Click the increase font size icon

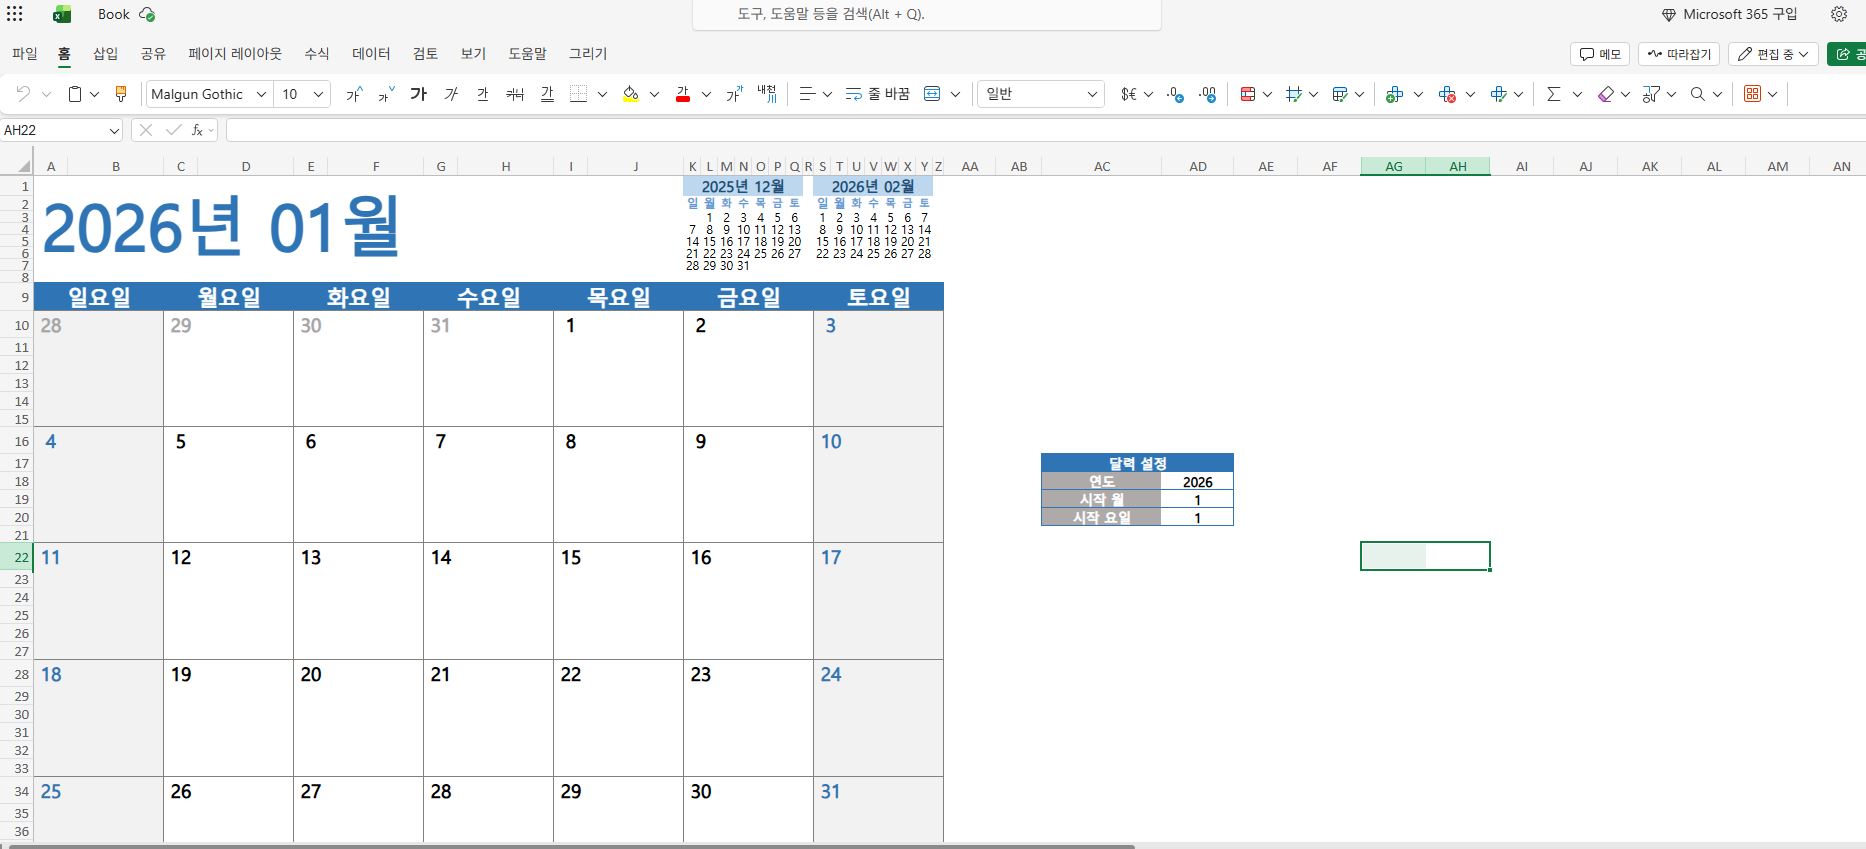click(354, 94)
